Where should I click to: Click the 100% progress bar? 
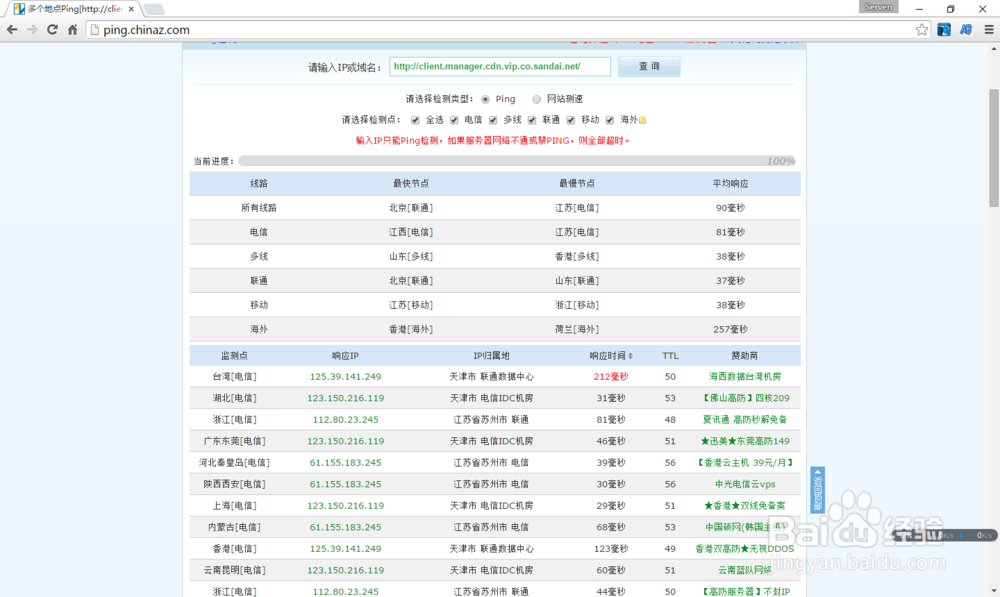[x=517, y=161]
